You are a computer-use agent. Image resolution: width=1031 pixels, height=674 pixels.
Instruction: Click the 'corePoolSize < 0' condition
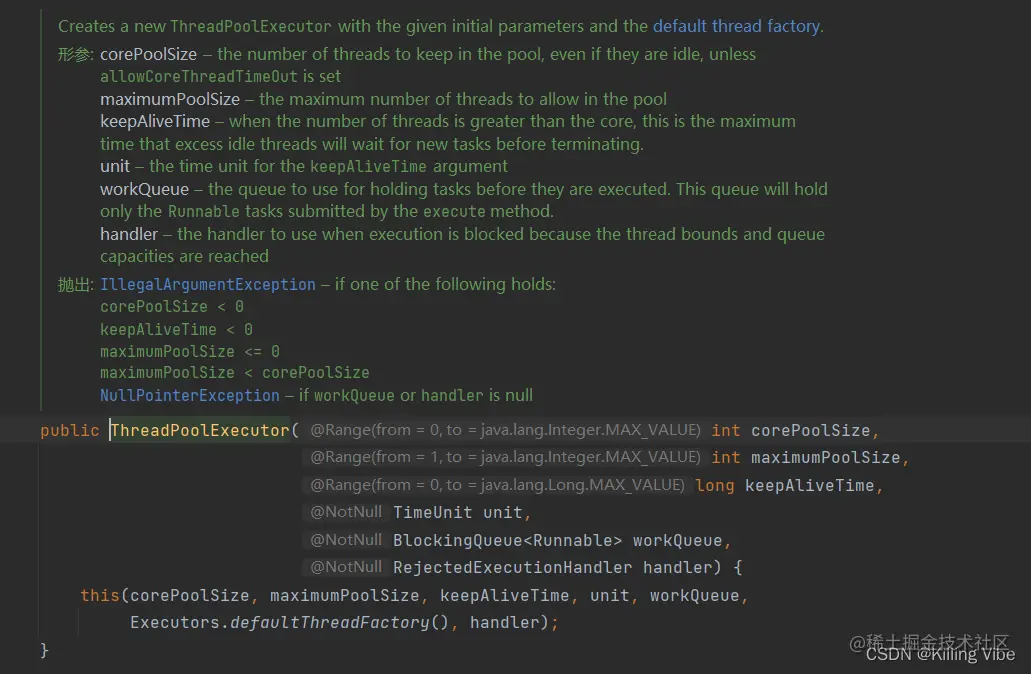172,306
